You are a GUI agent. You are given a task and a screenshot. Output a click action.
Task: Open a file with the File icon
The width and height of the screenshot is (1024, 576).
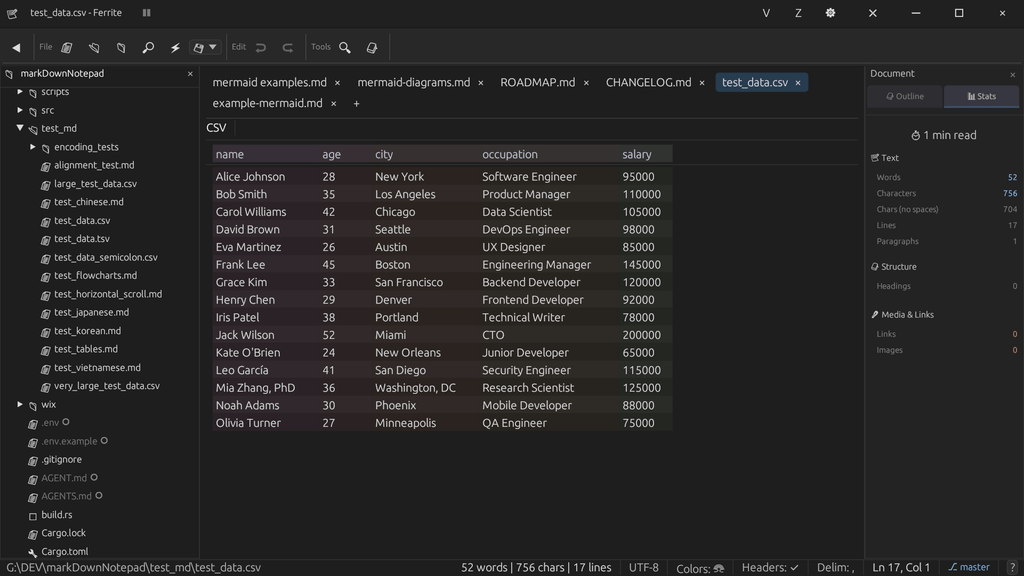click(66, 47)
